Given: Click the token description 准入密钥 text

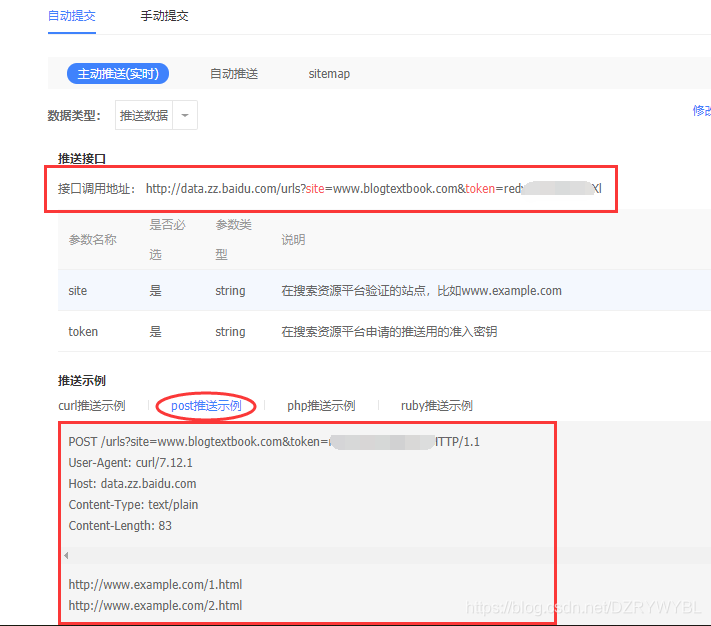Looking at the screenshot, I should tap(389, 331).
